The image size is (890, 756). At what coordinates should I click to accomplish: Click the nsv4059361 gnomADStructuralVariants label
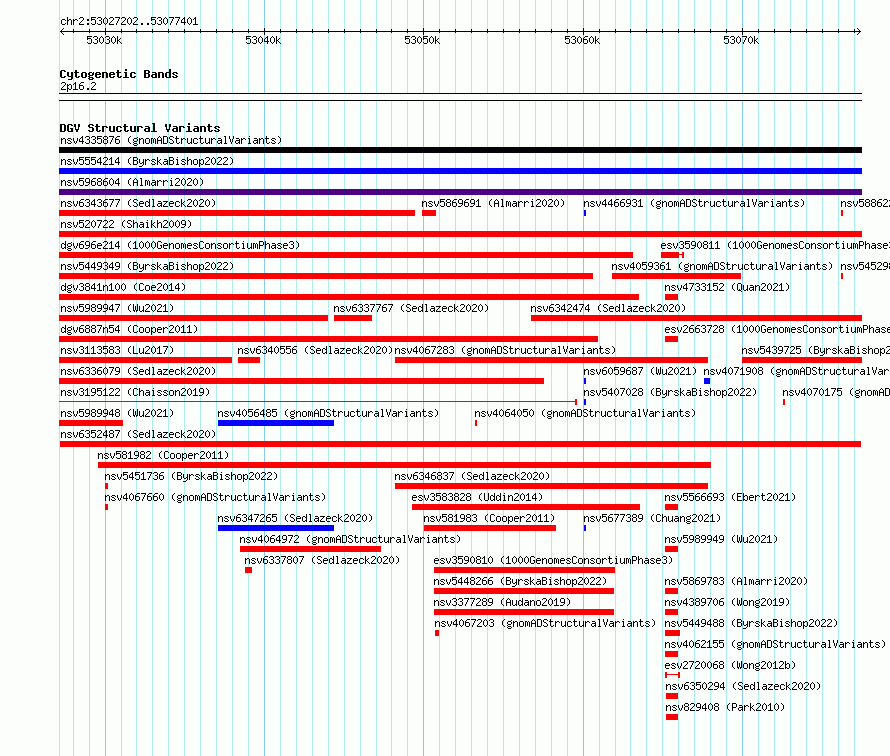click(x=722, y=266)
